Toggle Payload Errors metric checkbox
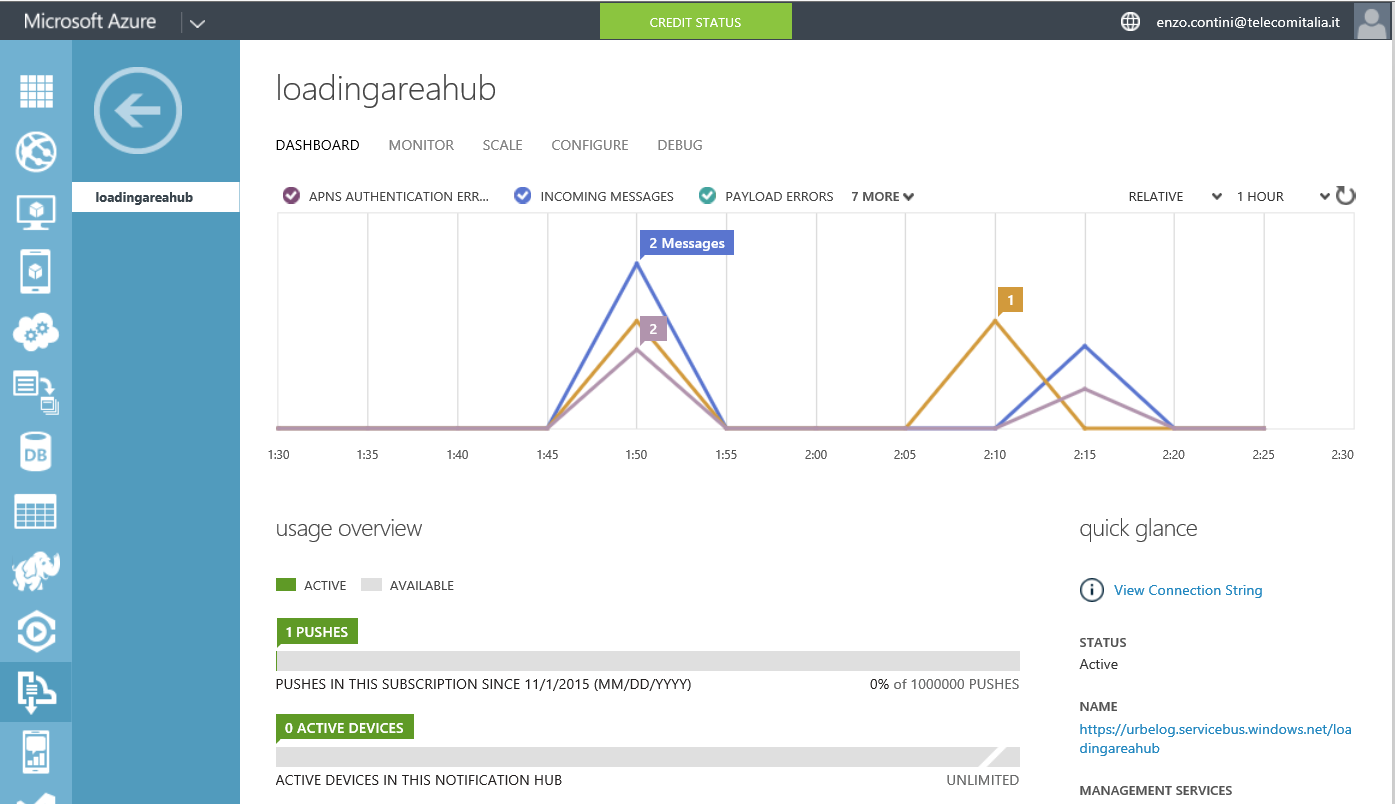 coord(708,196)
